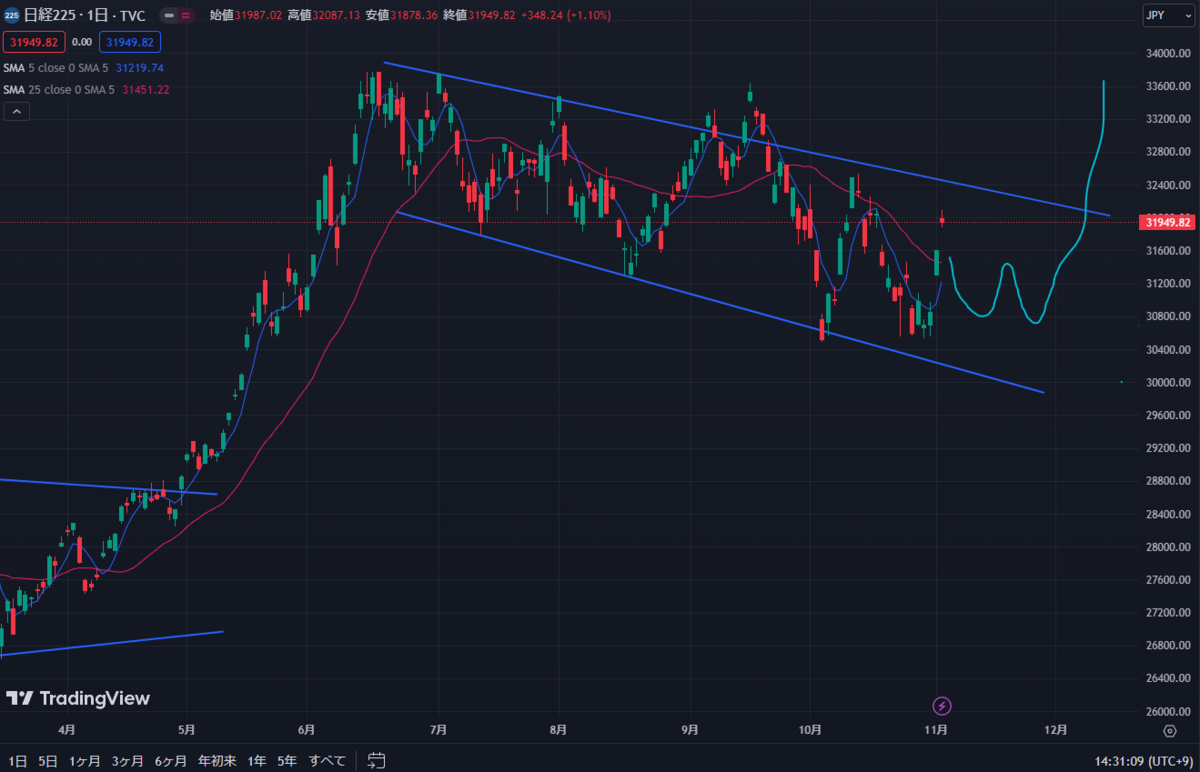1200x772 pixels.
Task: Select the 1日 time range
Action: 19,761
